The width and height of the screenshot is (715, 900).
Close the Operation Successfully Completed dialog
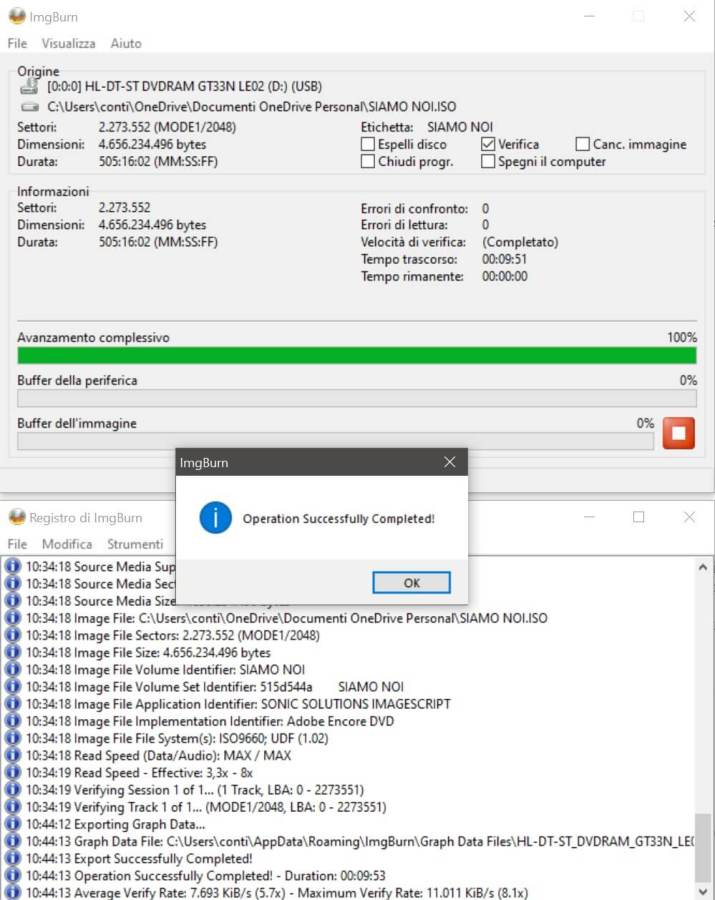(x=449, y=462)
